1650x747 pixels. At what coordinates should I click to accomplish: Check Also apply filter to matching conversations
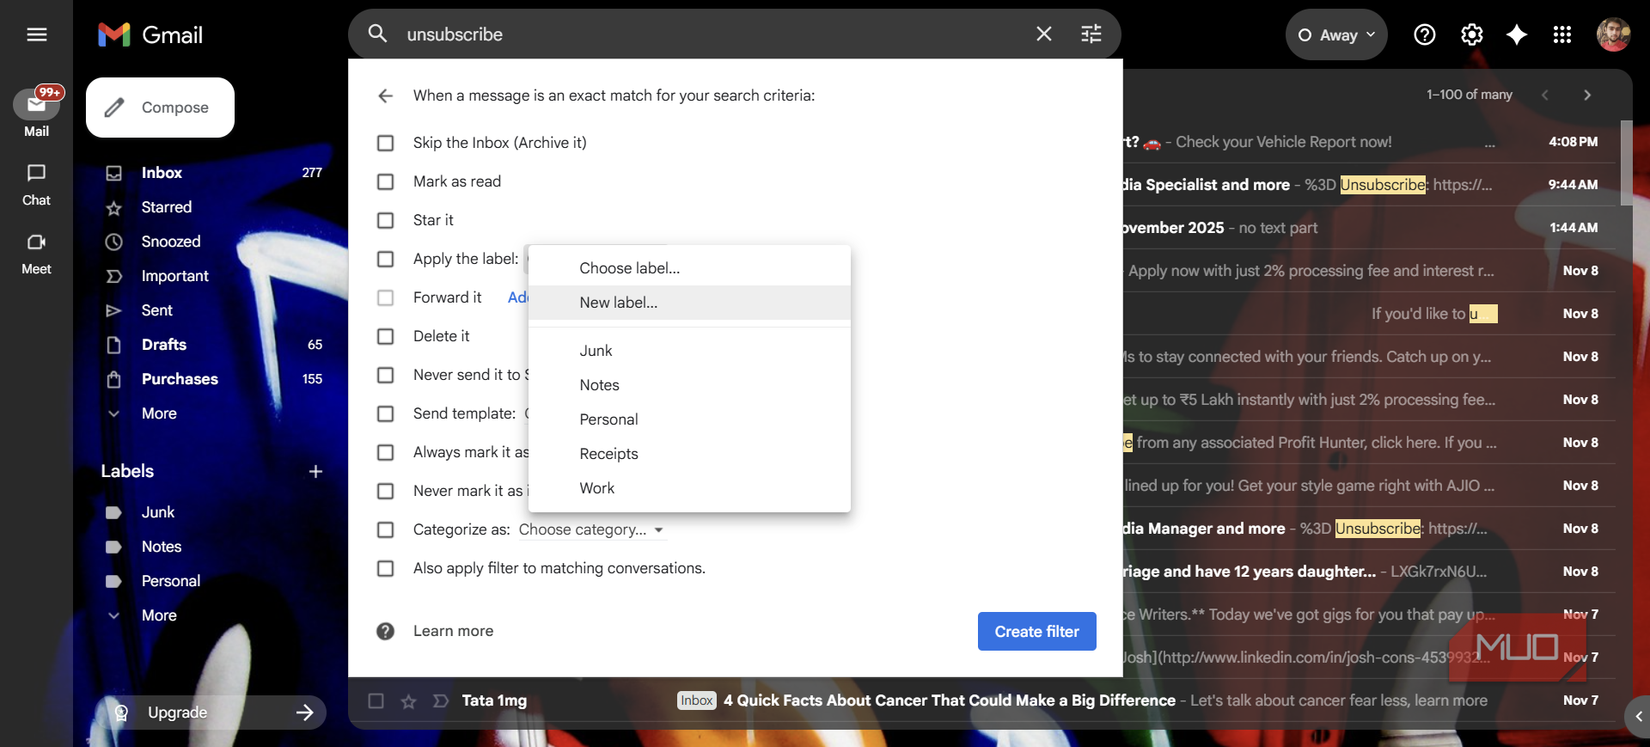click(x=385, y=569)
